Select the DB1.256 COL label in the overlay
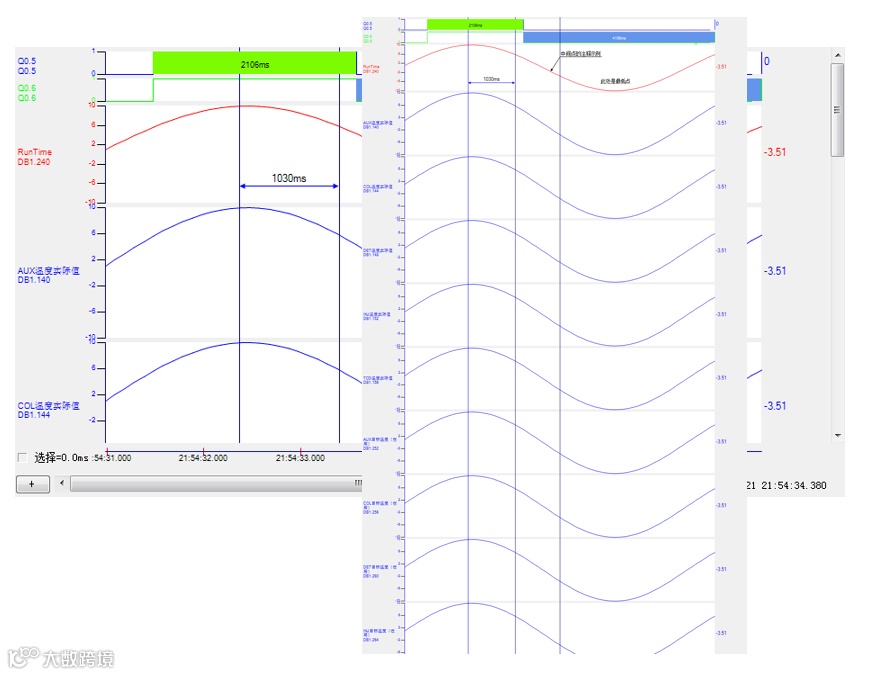This screenshot has width=869, height=675. click(x=380, y=508)
